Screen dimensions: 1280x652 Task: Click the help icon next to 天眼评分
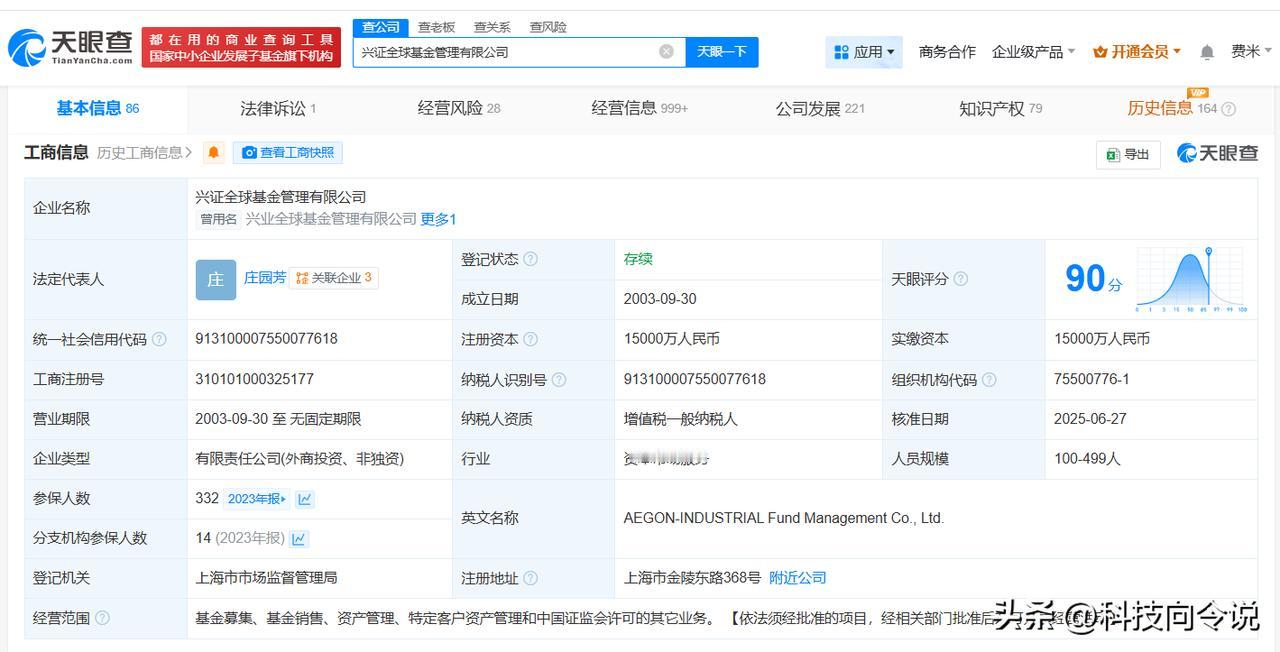tap(960, 279)
